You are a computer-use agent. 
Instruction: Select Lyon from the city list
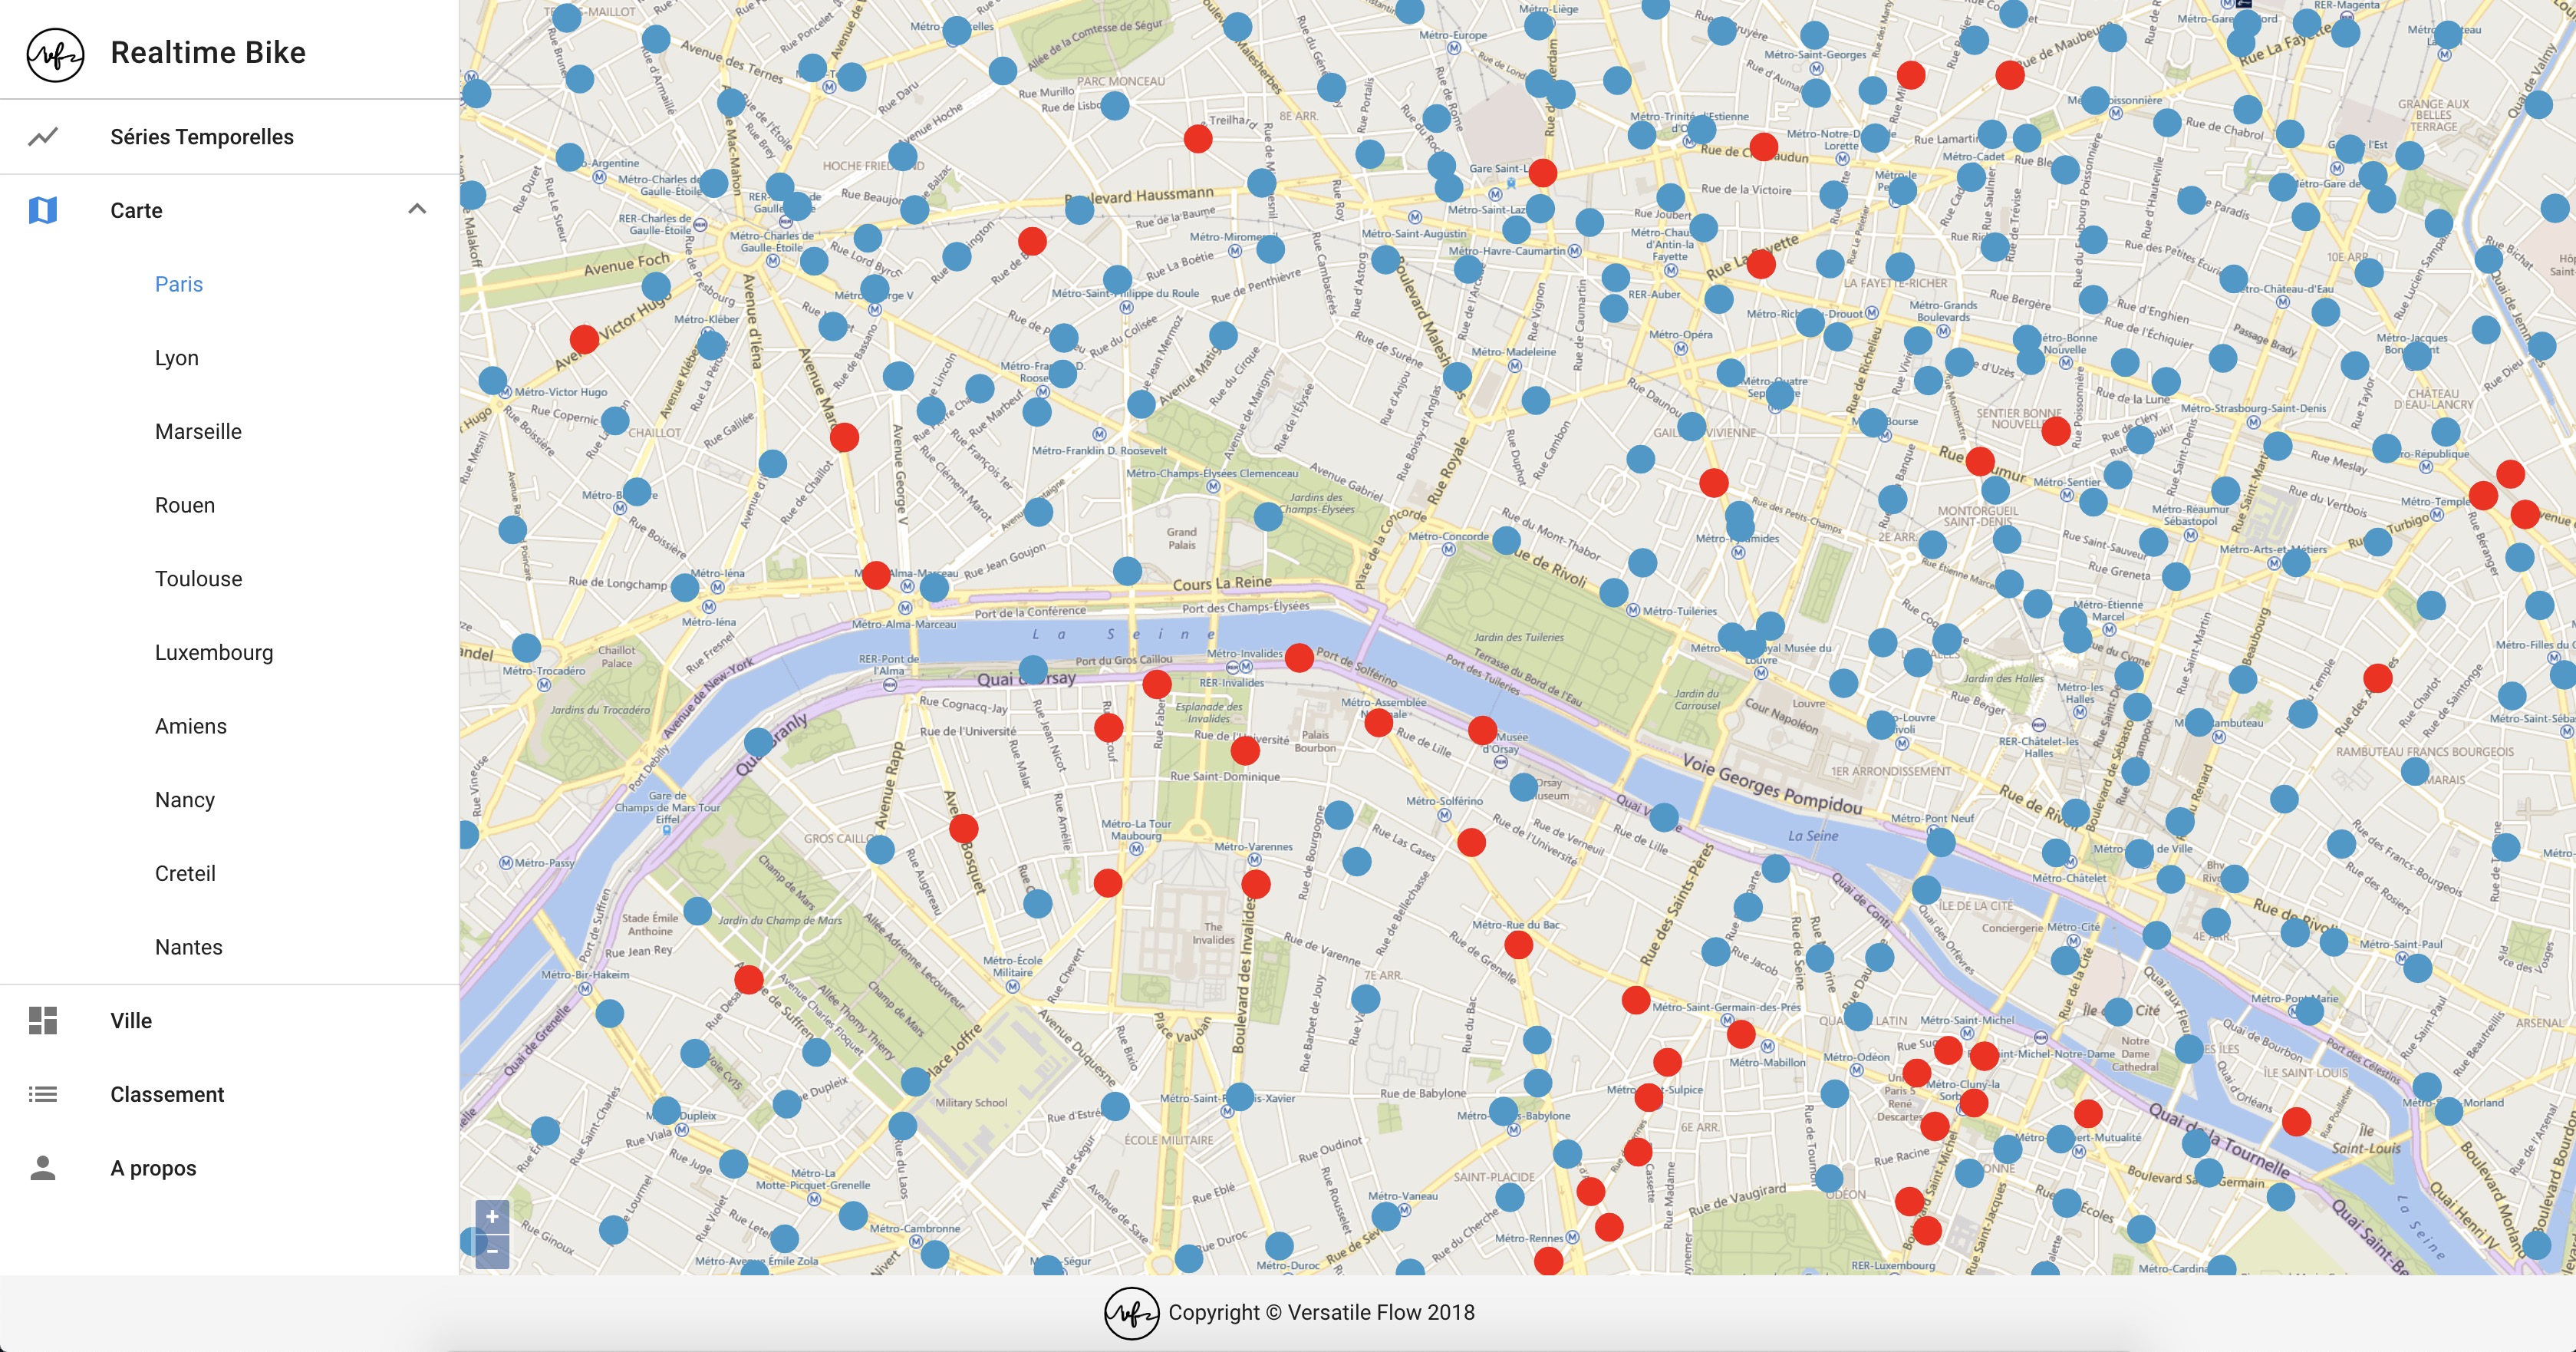tap(177, 358)
